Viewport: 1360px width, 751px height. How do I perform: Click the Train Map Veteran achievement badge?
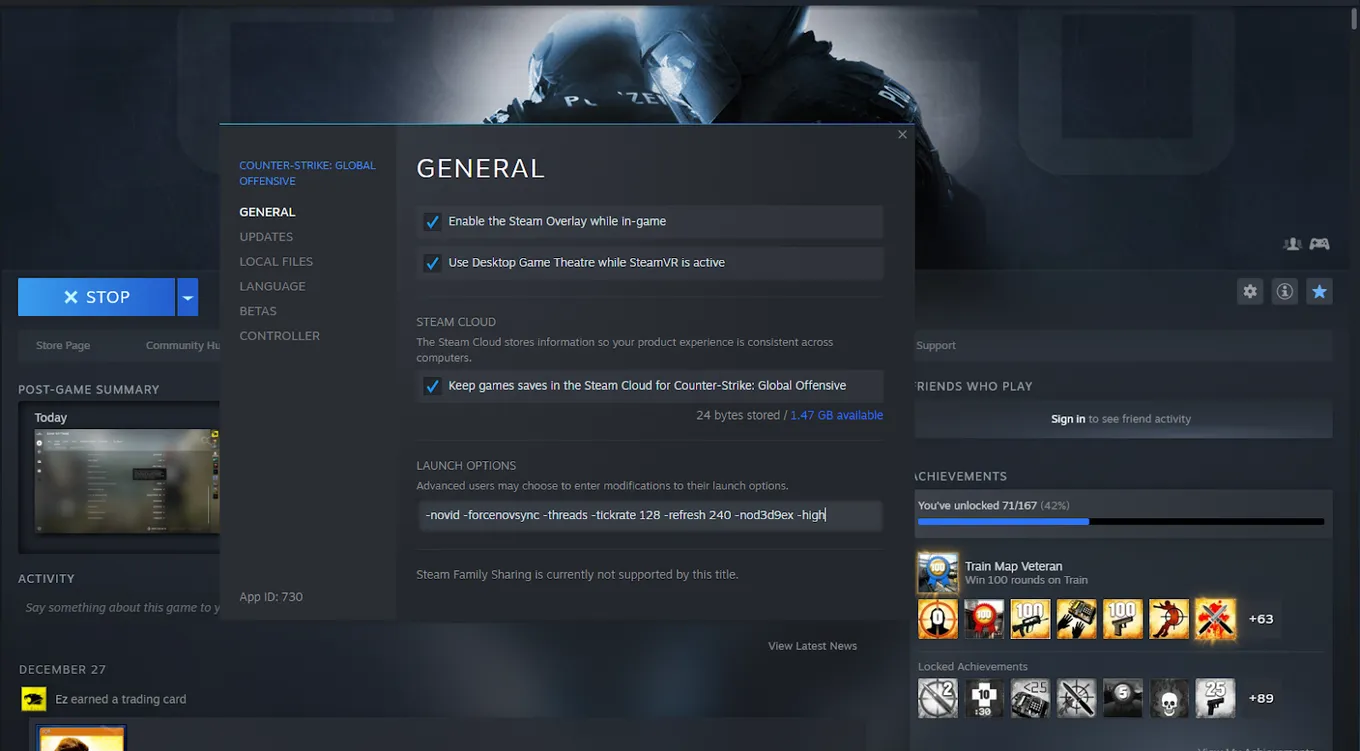(938, 573)
